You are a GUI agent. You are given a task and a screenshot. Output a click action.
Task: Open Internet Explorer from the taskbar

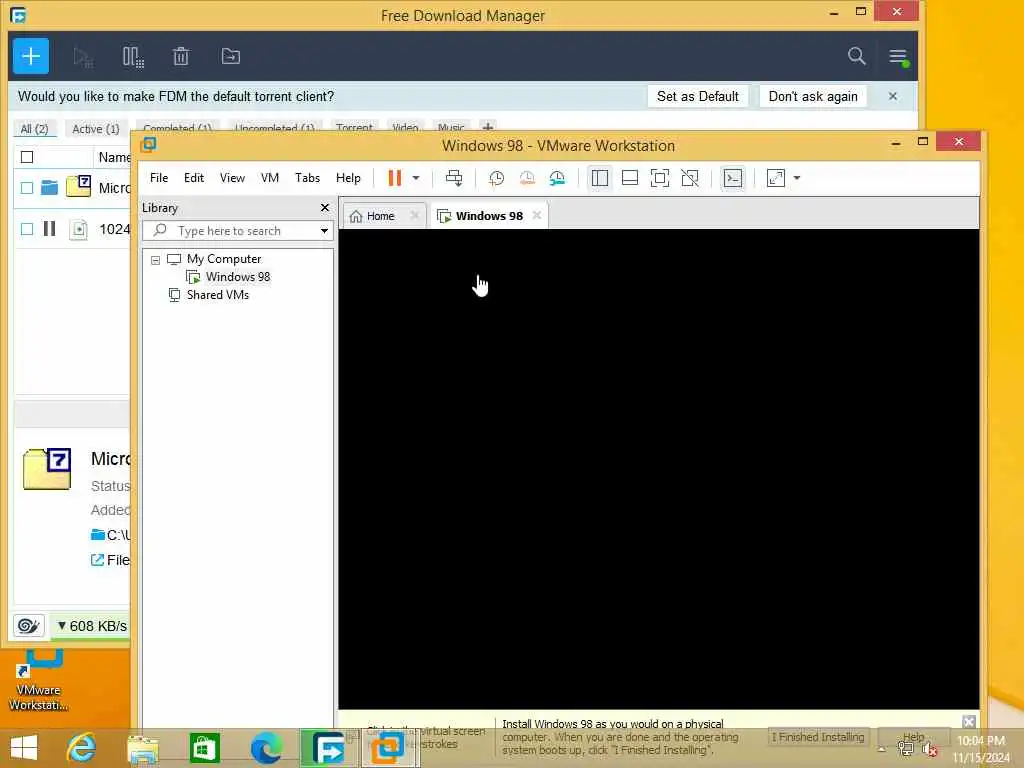82,748
